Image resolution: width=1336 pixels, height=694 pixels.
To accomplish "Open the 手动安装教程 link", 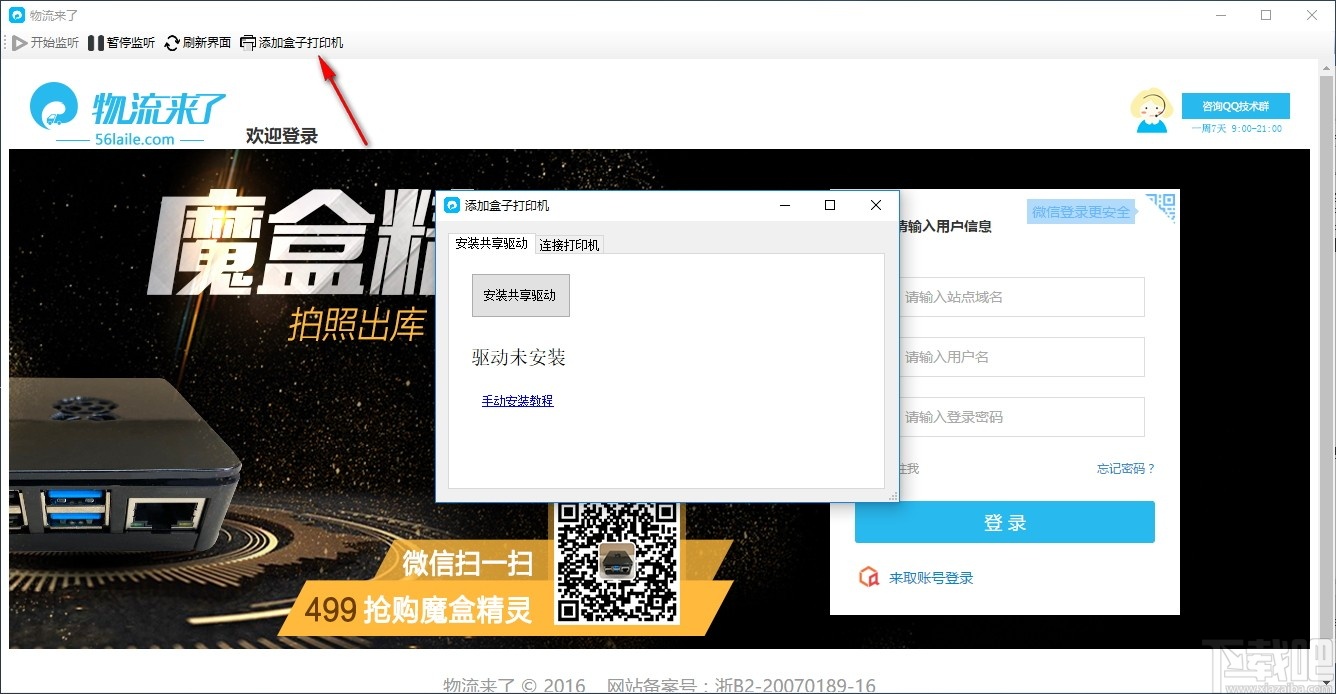I will 517,401.
